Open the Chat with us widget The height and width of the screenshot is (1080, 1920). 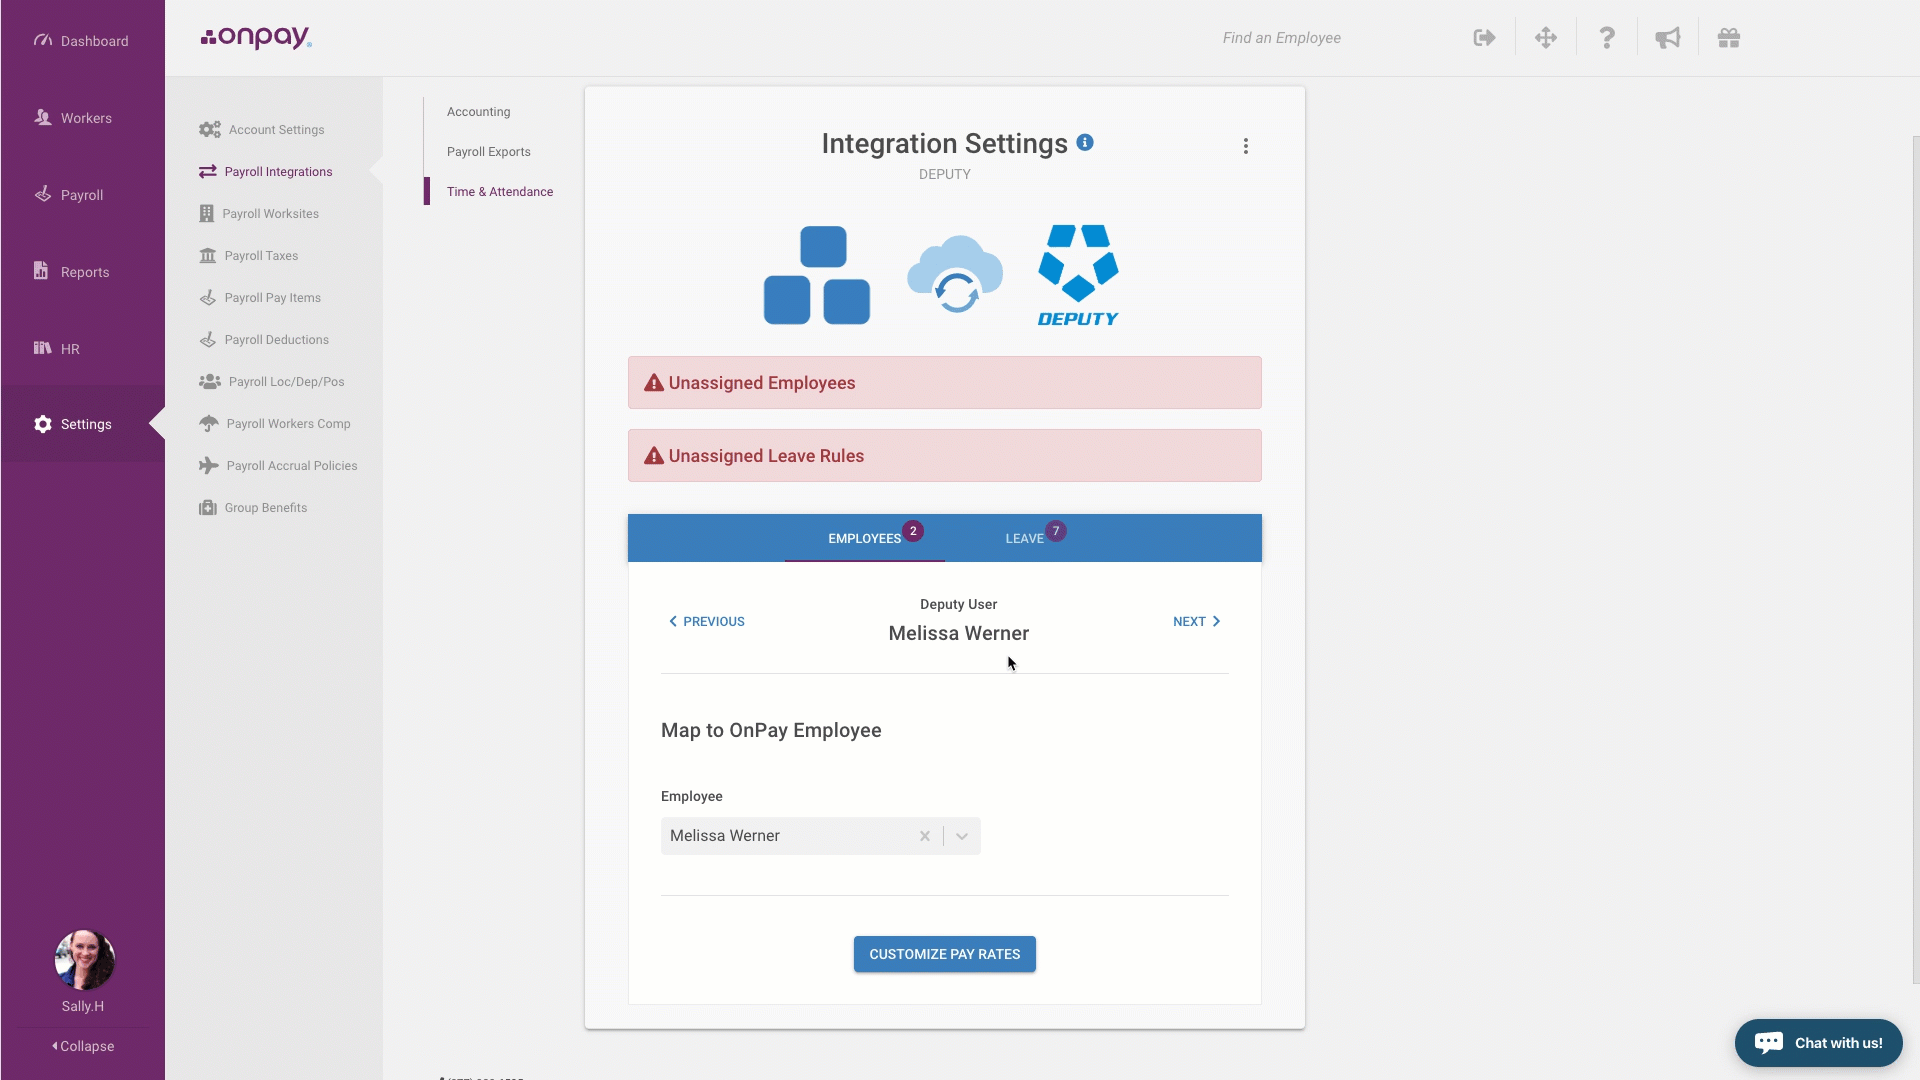coord(1818,1043)
